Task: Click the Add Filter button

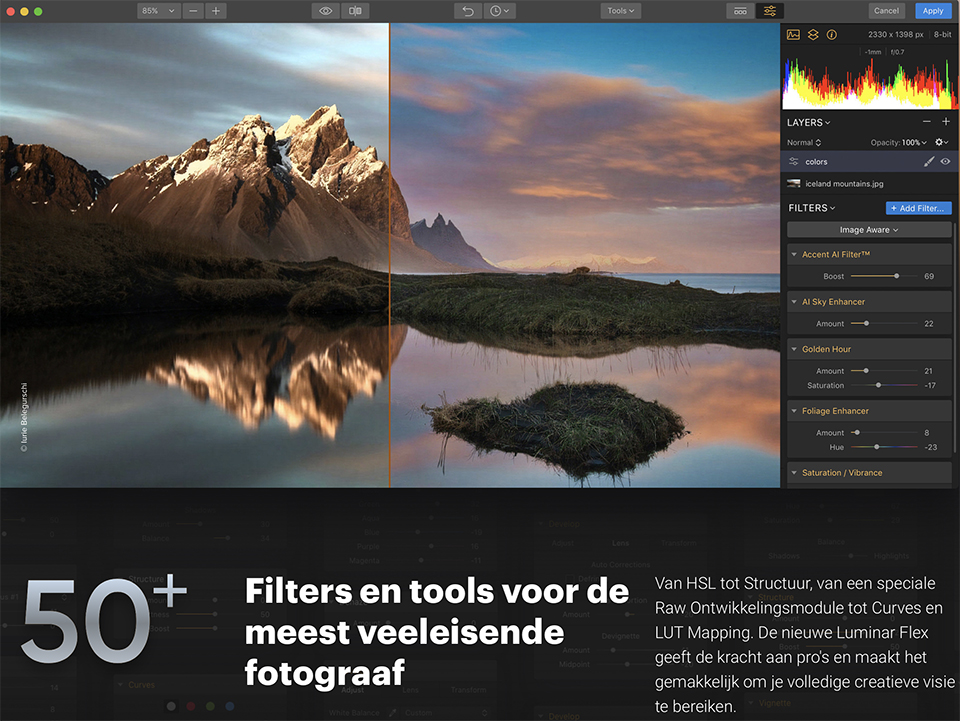Action: pyautogui.click(x=918, y=208)
